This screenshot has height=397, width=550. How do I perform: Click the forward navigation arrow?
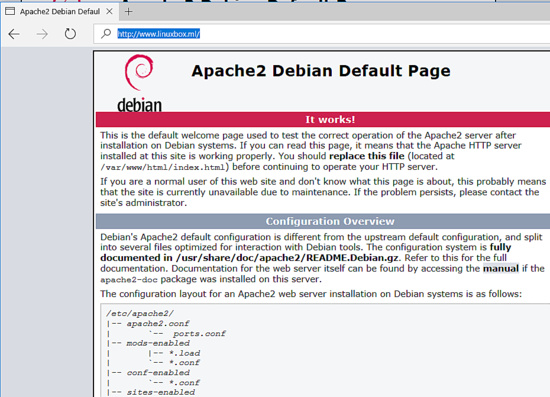42,34
